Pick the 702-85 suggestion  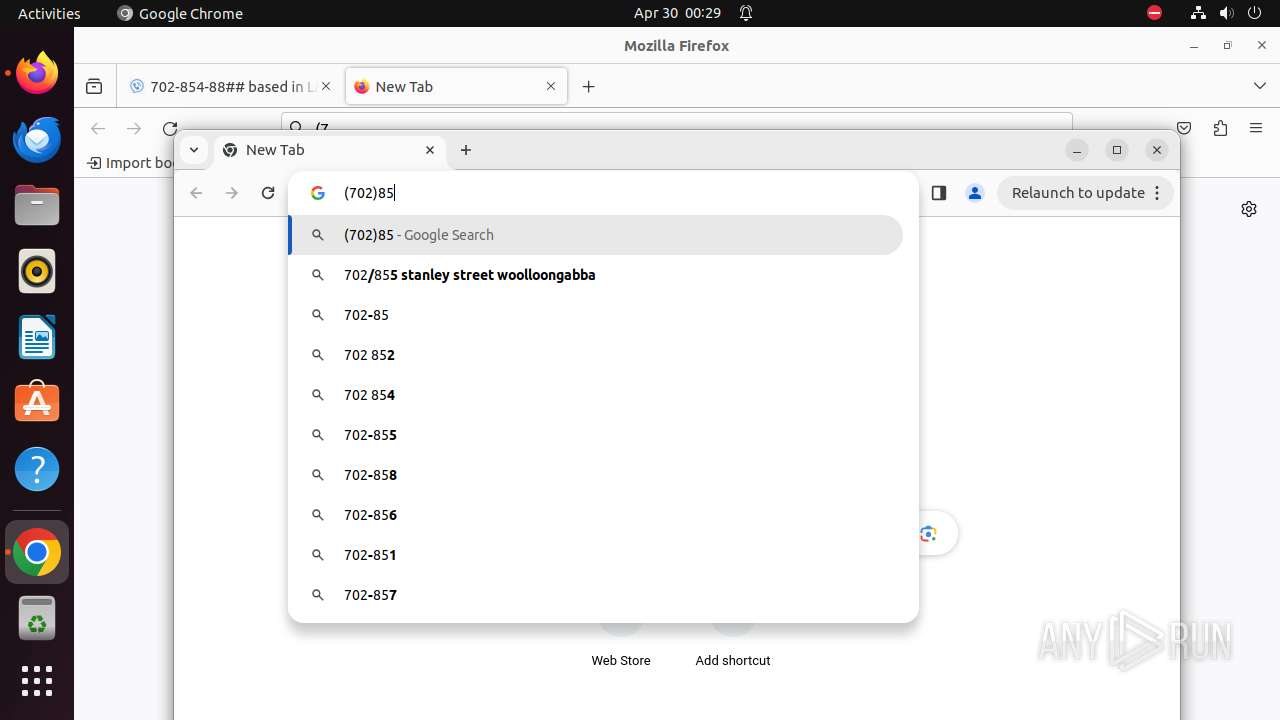596,315
